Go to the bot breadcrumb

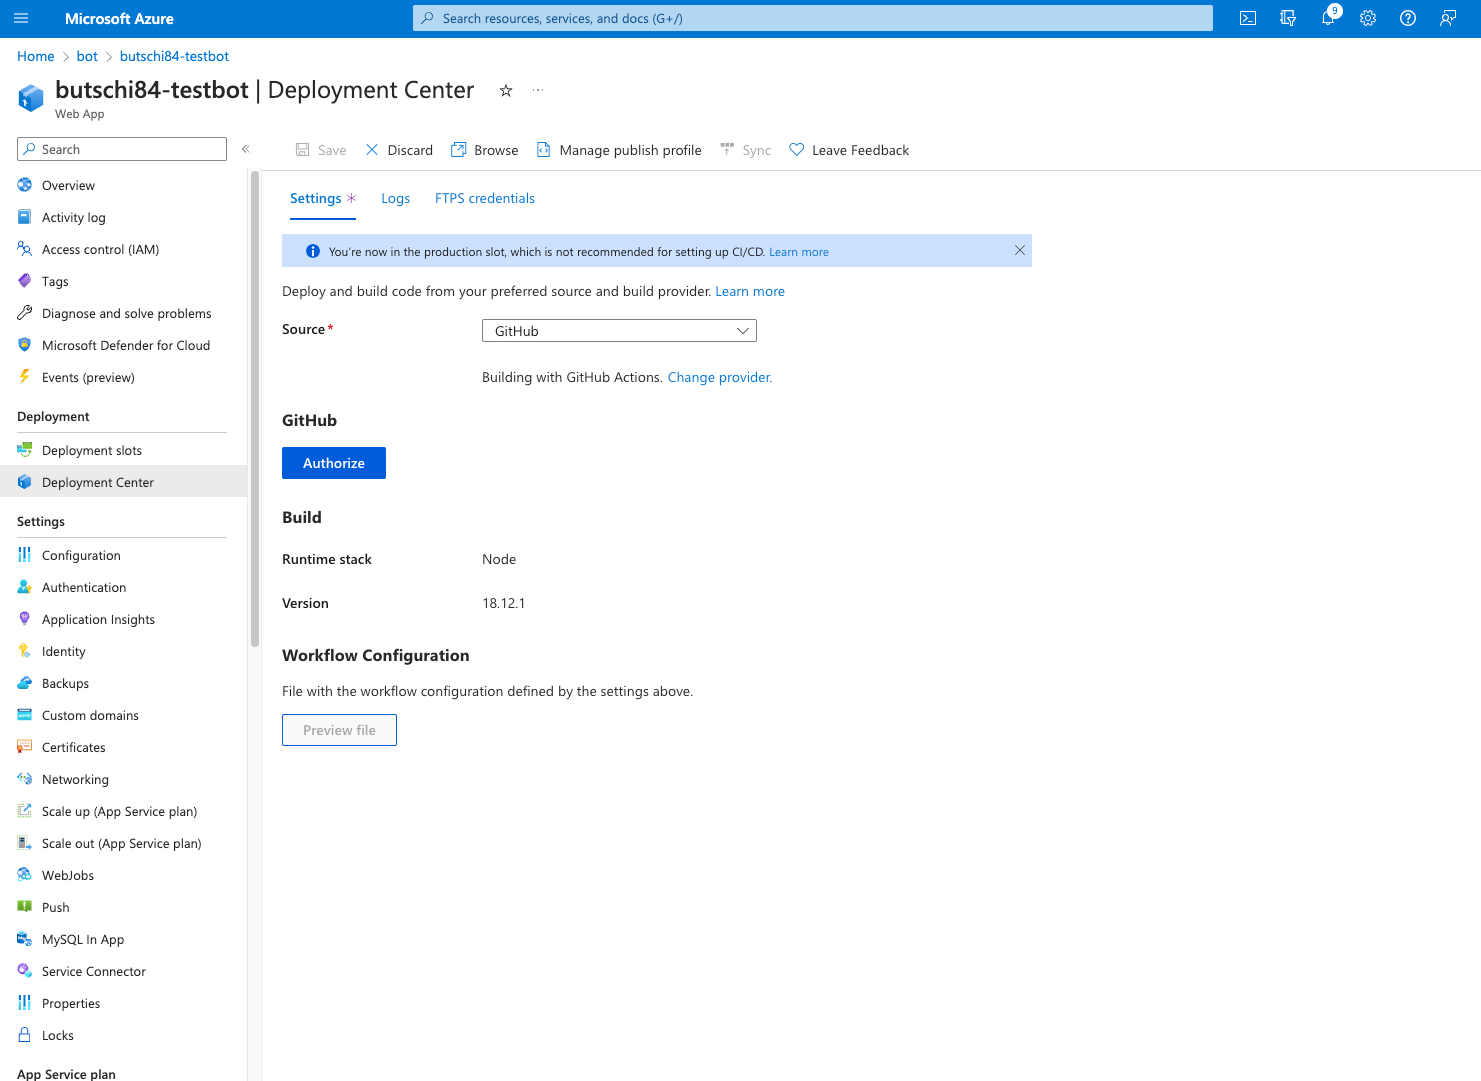(x=87, y=56)
